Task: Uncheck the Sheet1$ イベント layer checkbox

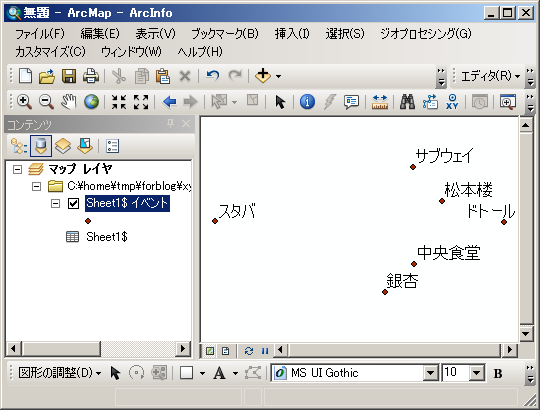Action: [73, 203]
